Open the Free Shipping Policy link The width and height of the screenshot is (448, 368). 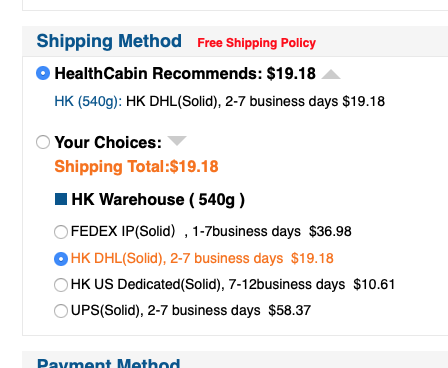point(256,43)
